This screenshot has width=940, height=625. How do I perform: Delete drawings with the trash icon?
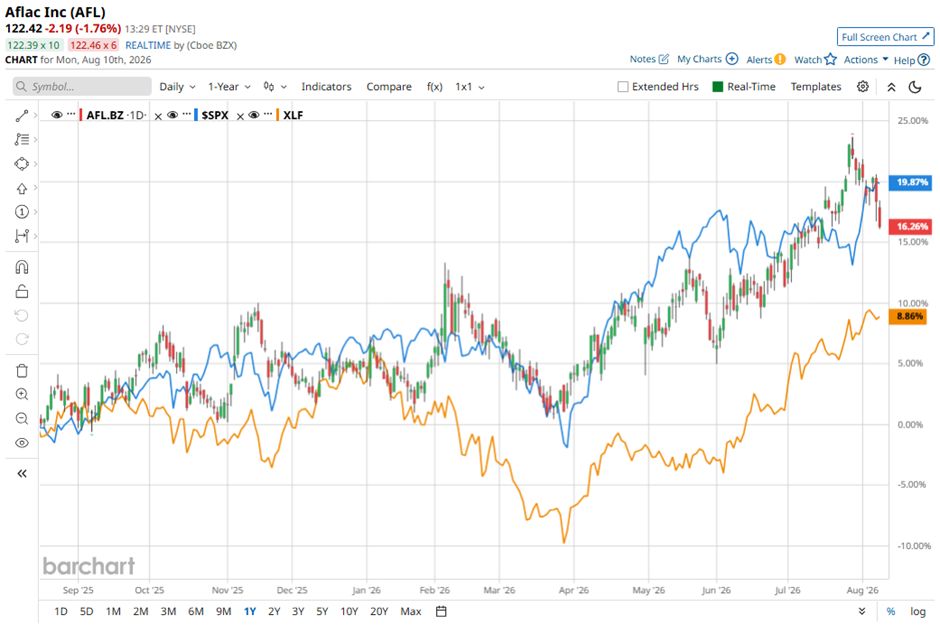22,371
